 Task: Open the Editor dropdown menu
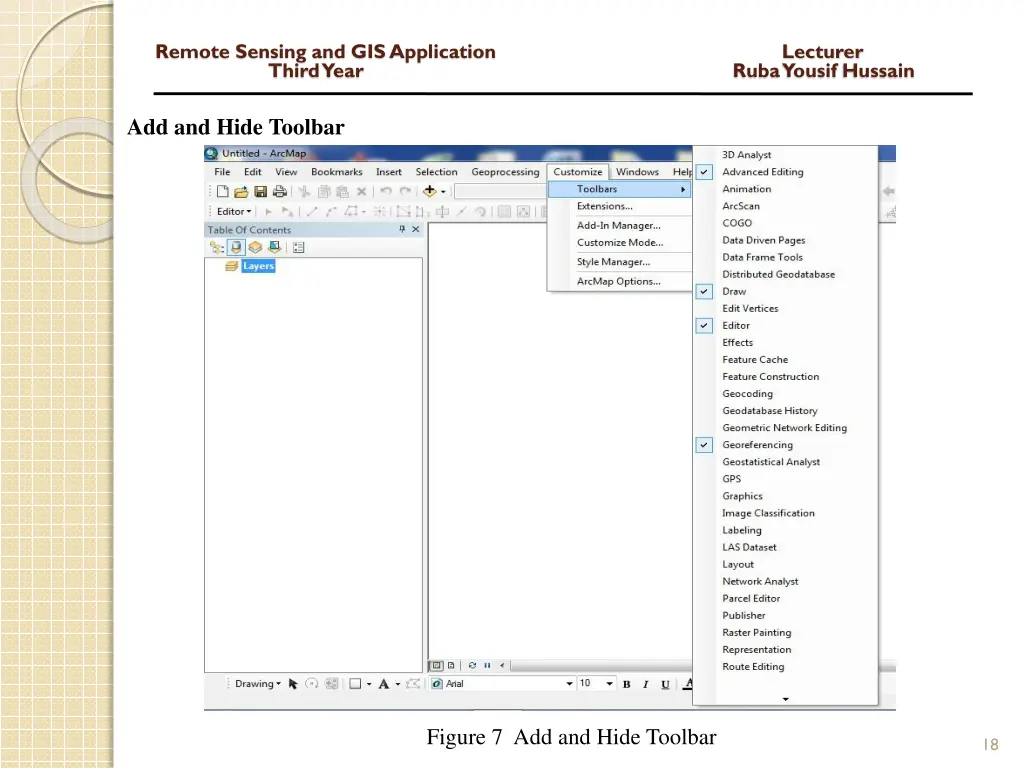pyautogui.click(x=234, y=212)
